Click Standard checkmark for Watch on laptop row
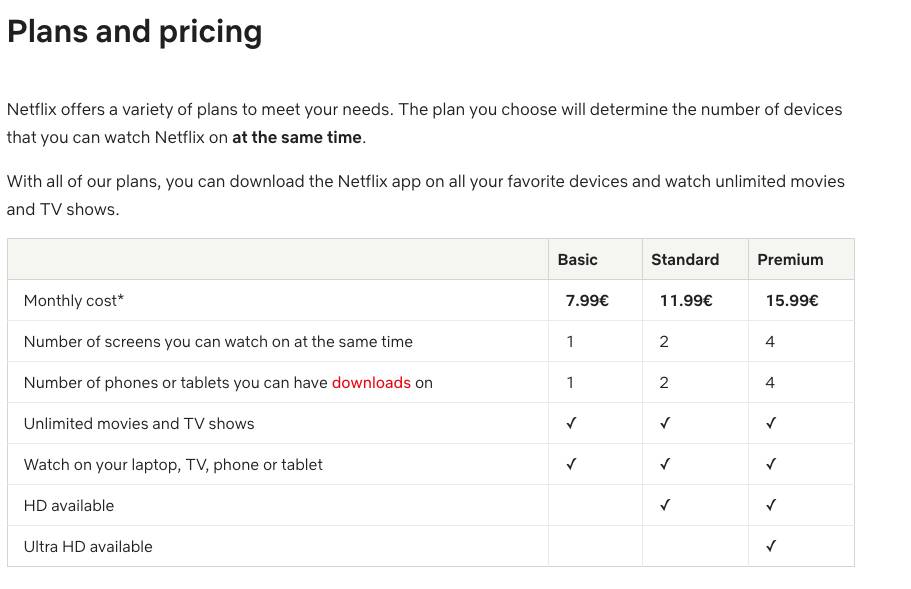This screenshot has height=589, width=911. point(665,464)
